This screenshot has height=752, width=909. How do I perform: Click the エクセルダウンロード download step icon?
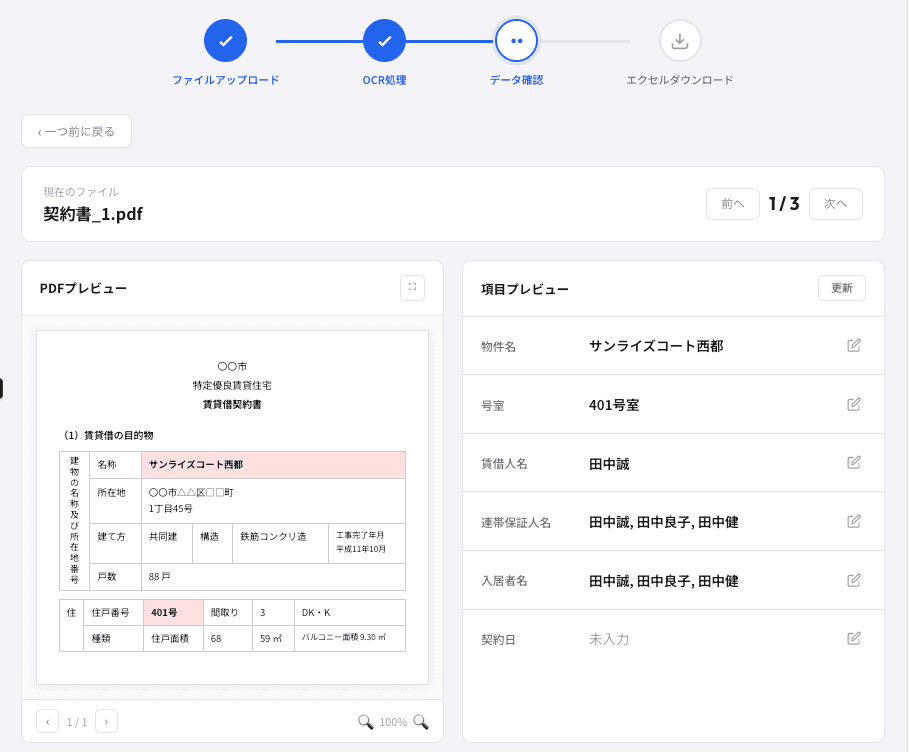coord(680,40)
